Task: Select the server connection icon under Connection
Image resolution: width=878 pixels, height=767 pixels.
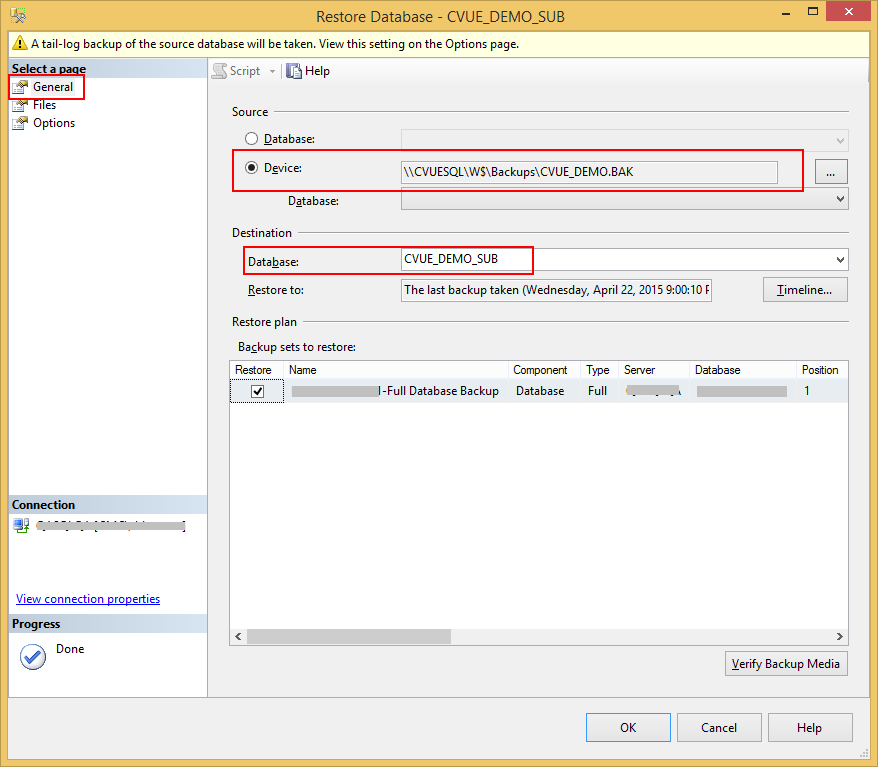Action: click(x=21, y=525)
